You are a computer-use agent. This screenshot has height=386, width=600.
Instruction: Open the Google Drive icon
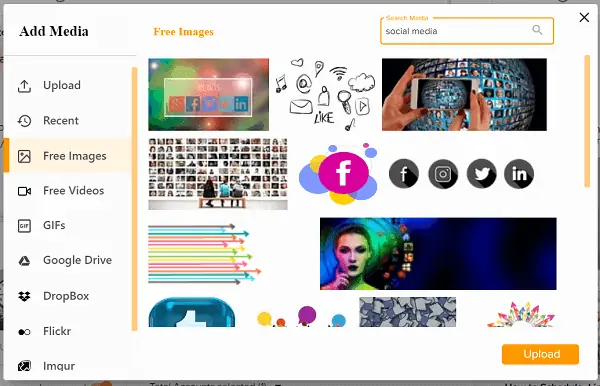click(24, 261)
